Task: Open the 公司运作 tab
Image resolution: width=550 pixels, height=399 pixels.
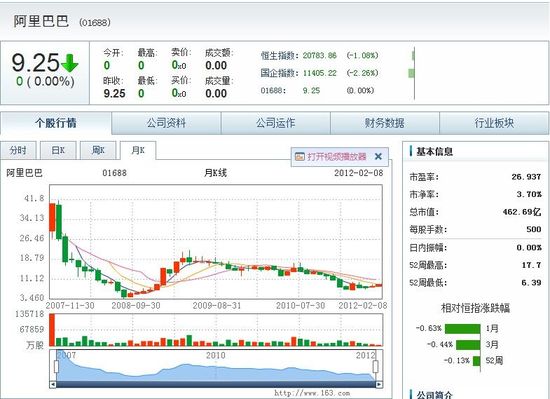Action: (x=276, y=123)
